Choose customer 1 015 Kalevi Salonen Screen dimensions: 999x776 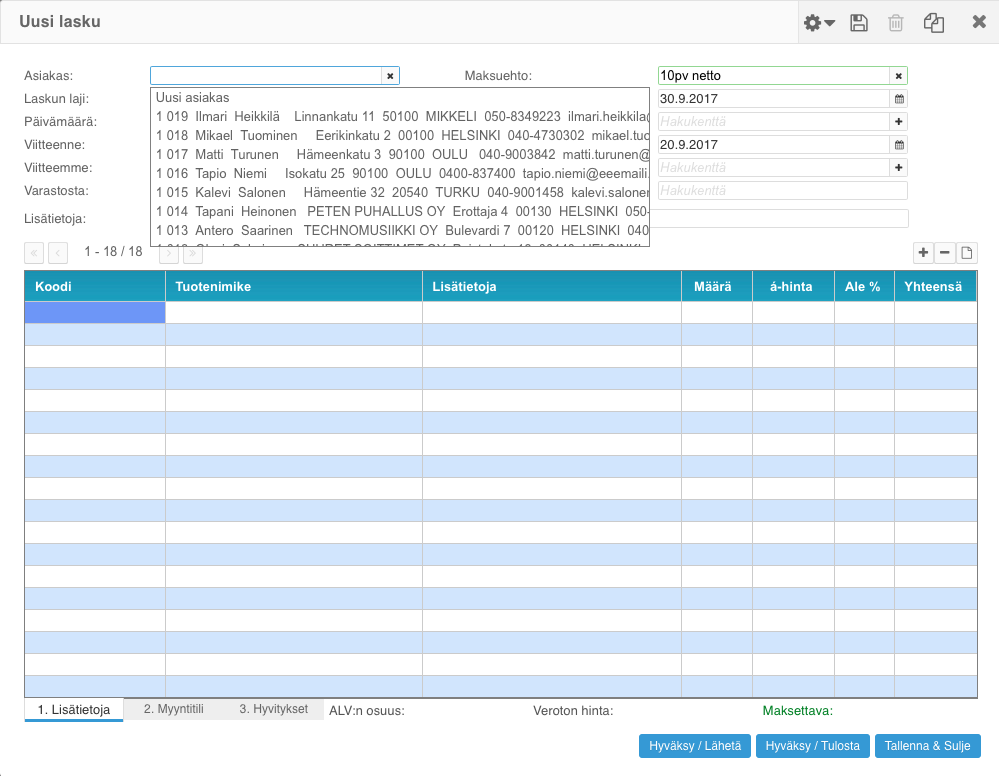399,192
